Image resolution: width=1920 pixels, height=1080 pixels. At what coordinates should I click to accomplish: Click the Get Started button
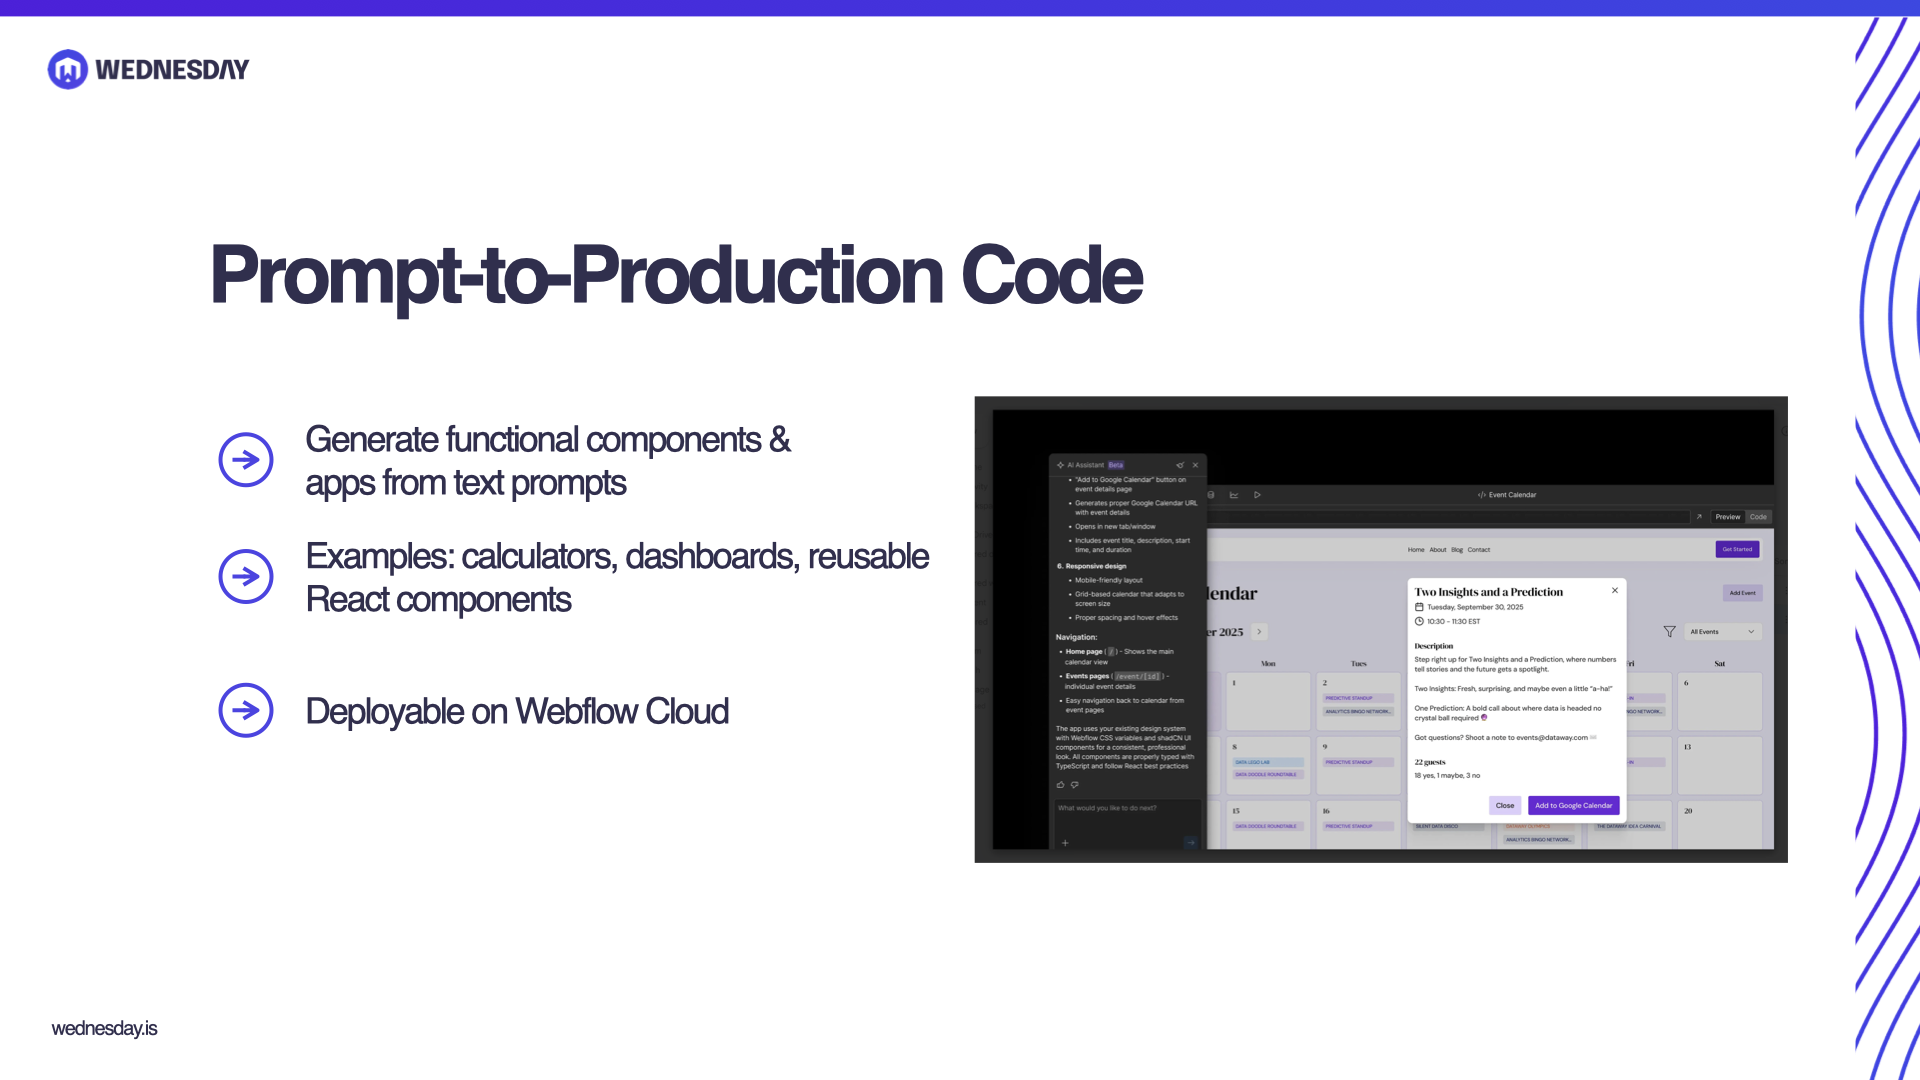tap(1737, 549)
